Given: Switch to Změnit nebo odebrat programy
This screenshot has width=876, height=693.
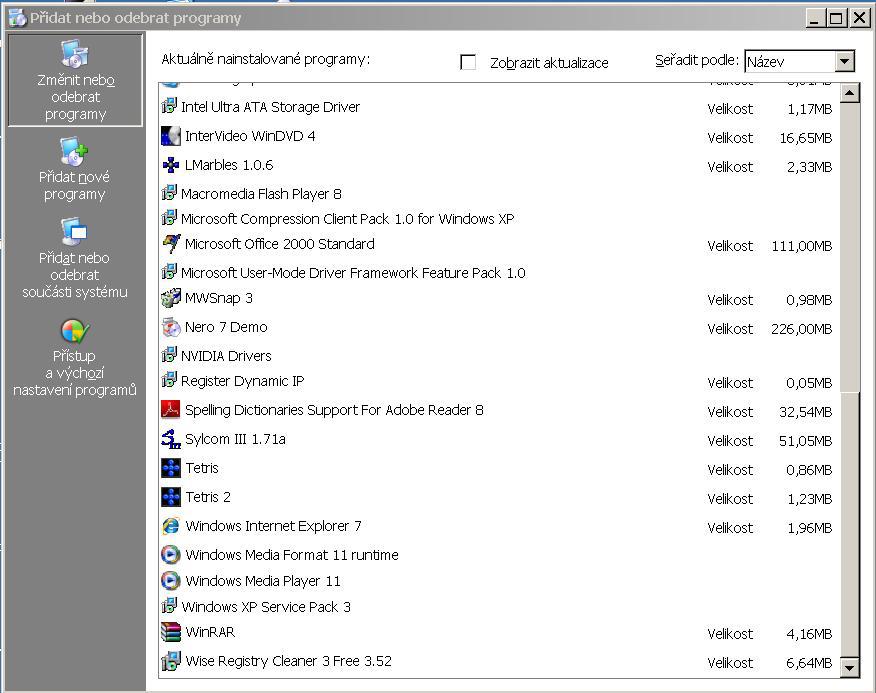Looking at the screenshot, I should point(75,80).
